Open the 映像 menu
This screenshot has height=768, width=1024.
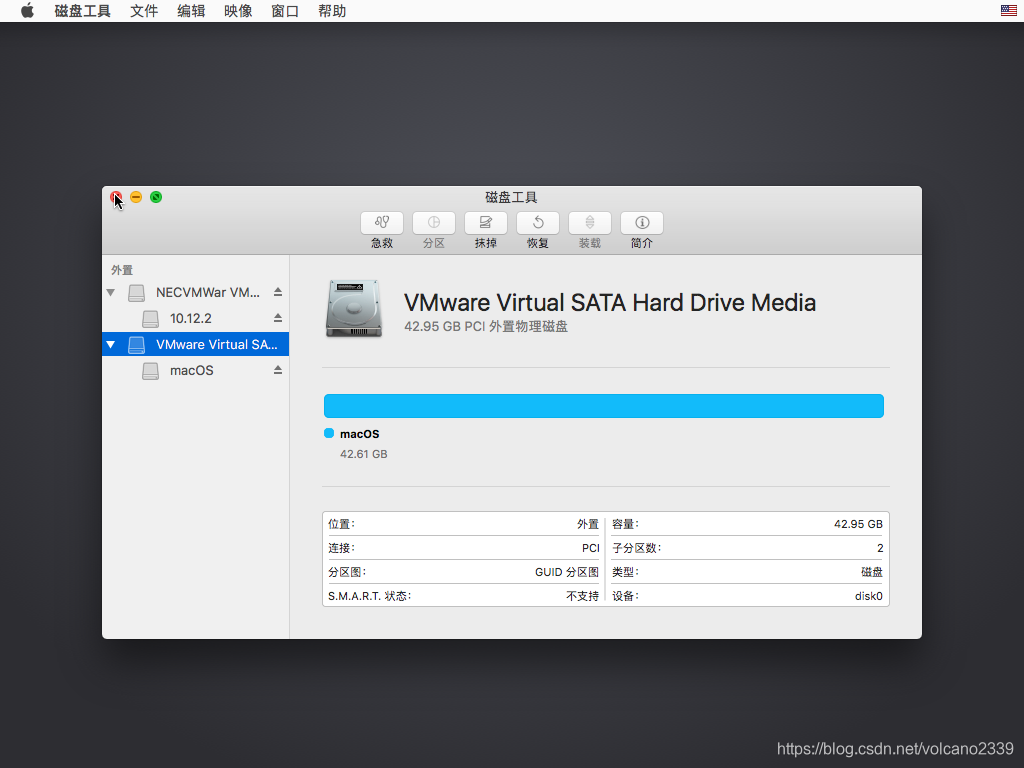[238, 11]
